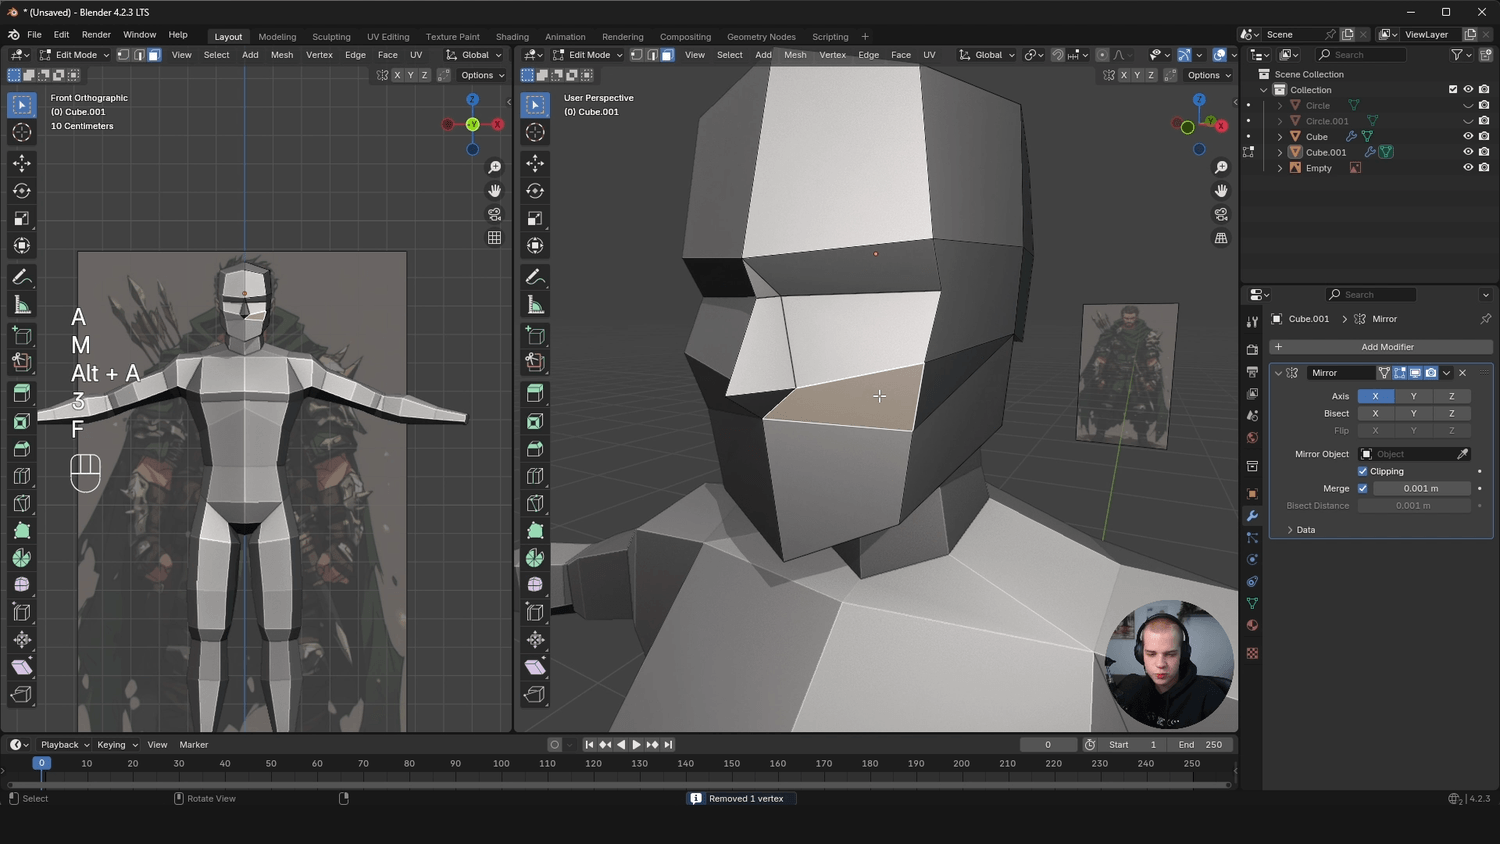
Task: Click the zoom magnifier in right viewport
Action: pyautogui.click(x=1221, y=168)
